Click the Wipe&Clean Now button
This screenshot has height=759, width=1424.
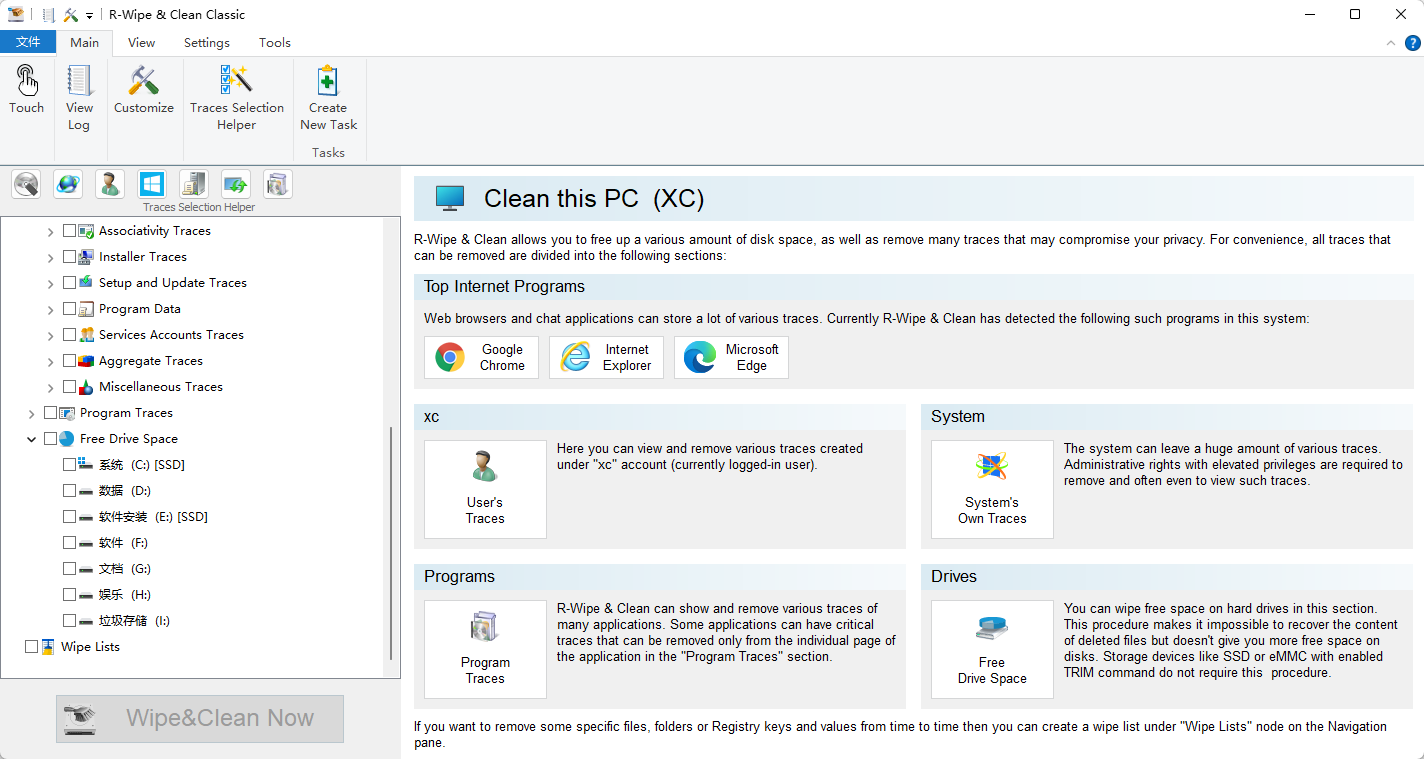pyautogui.click(x=200, y=718)
